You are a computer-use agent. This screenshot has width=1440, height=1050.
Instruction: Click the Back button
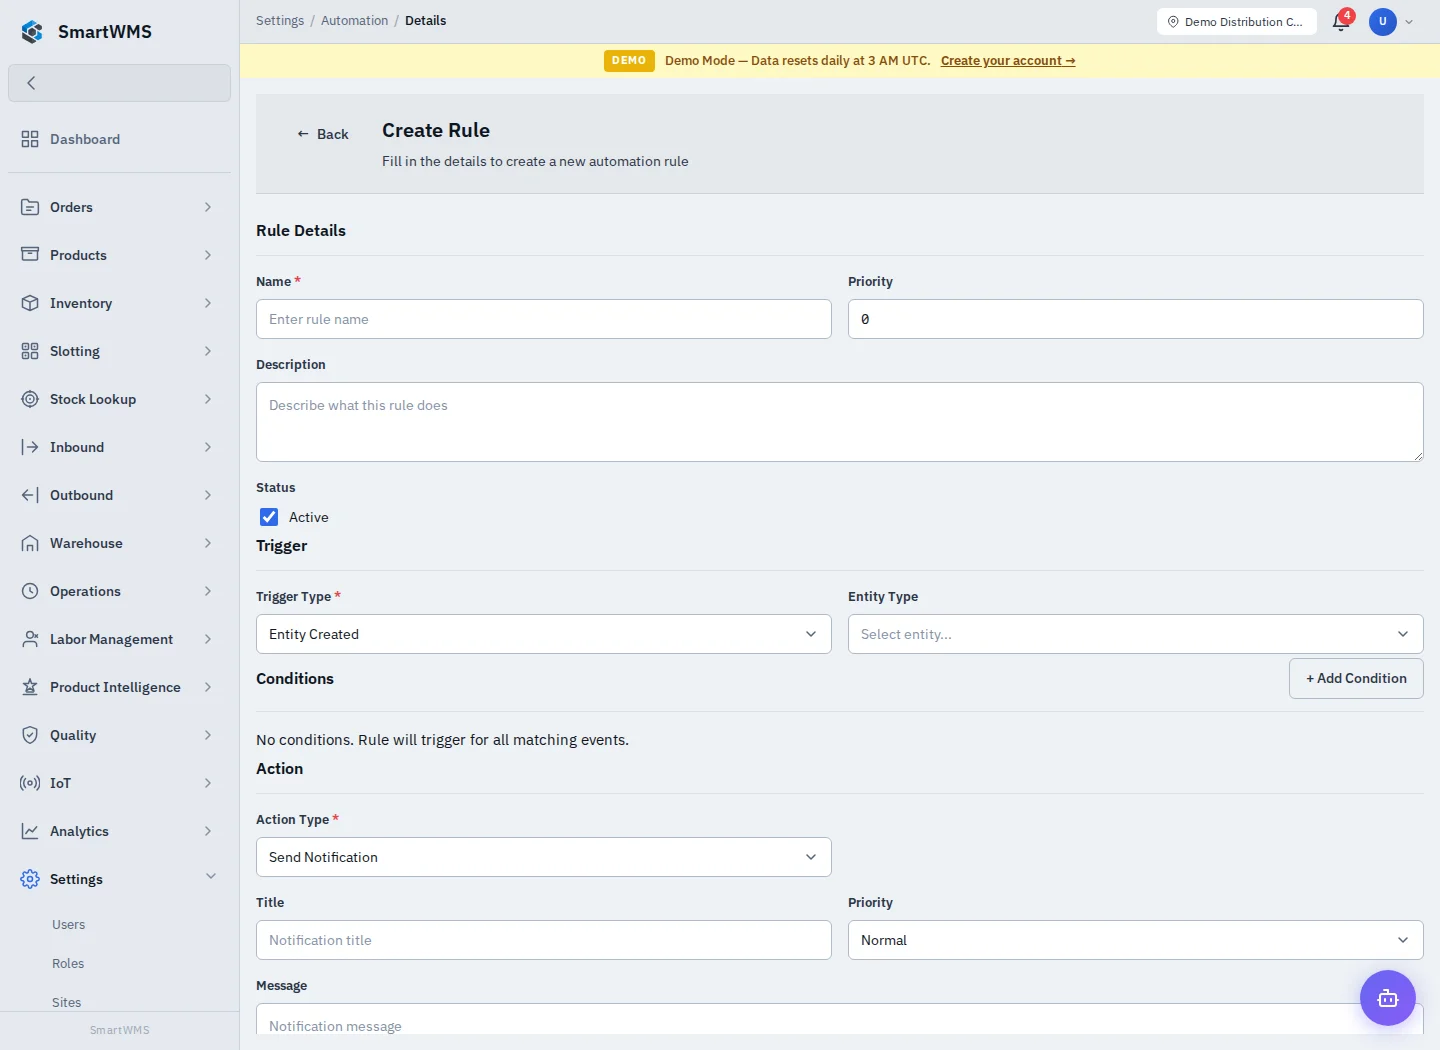(322, 134)
